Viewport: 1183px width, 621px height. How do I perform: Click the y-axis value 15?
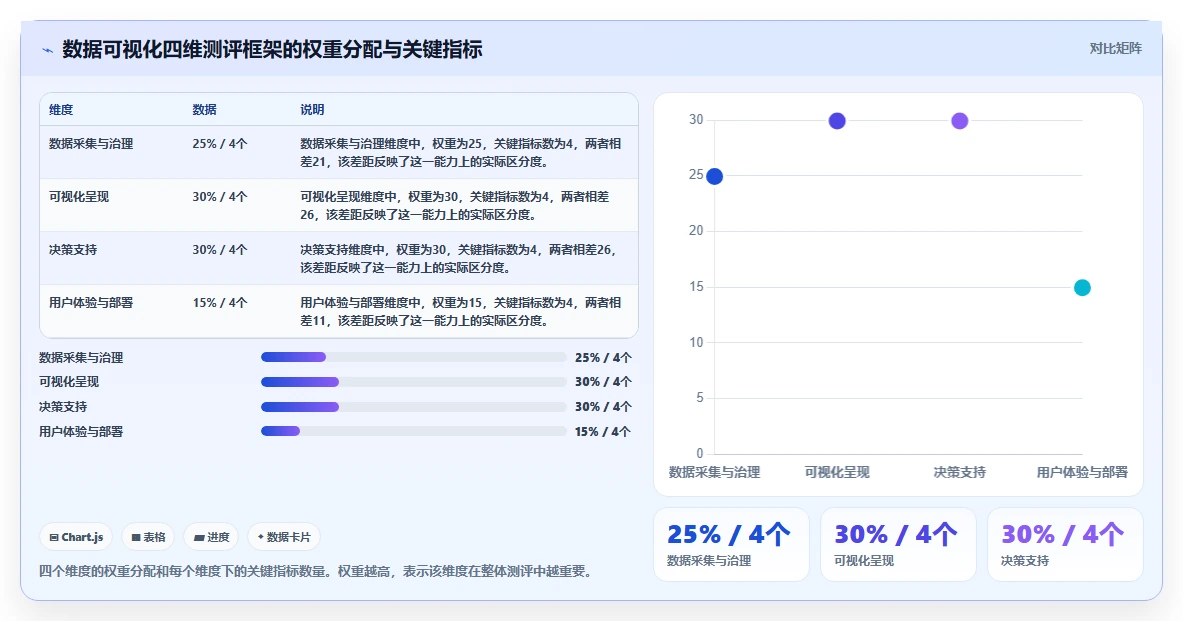pyautogui.click(x=696, y=286)
